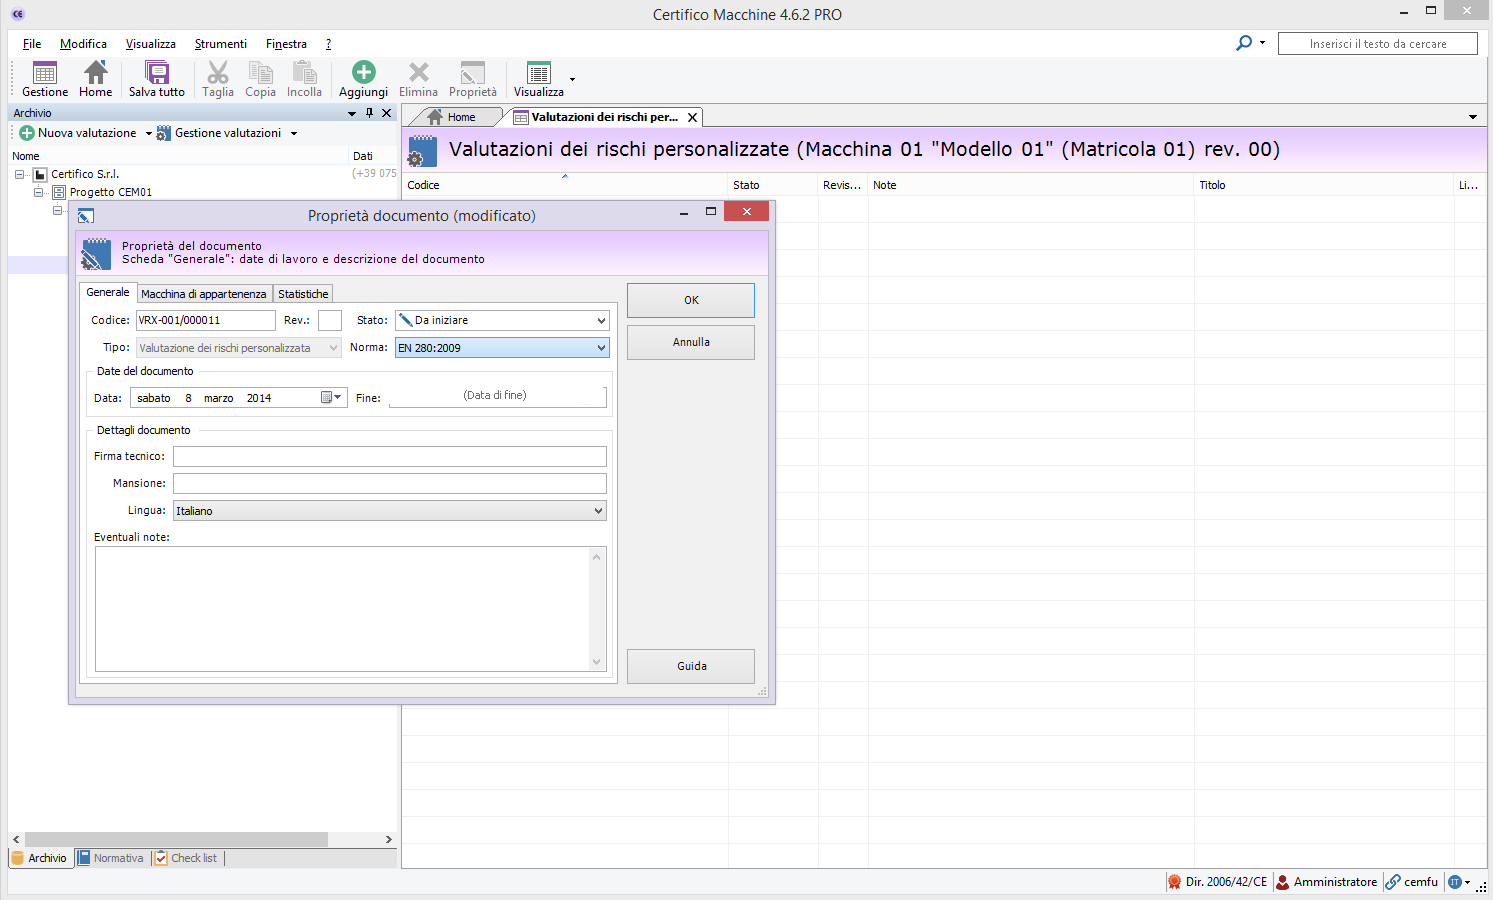Image resolution: width=1493 pixels, height=900 pixels.
Task: Click OK in the properties dialog
Action: pos(691,300)
